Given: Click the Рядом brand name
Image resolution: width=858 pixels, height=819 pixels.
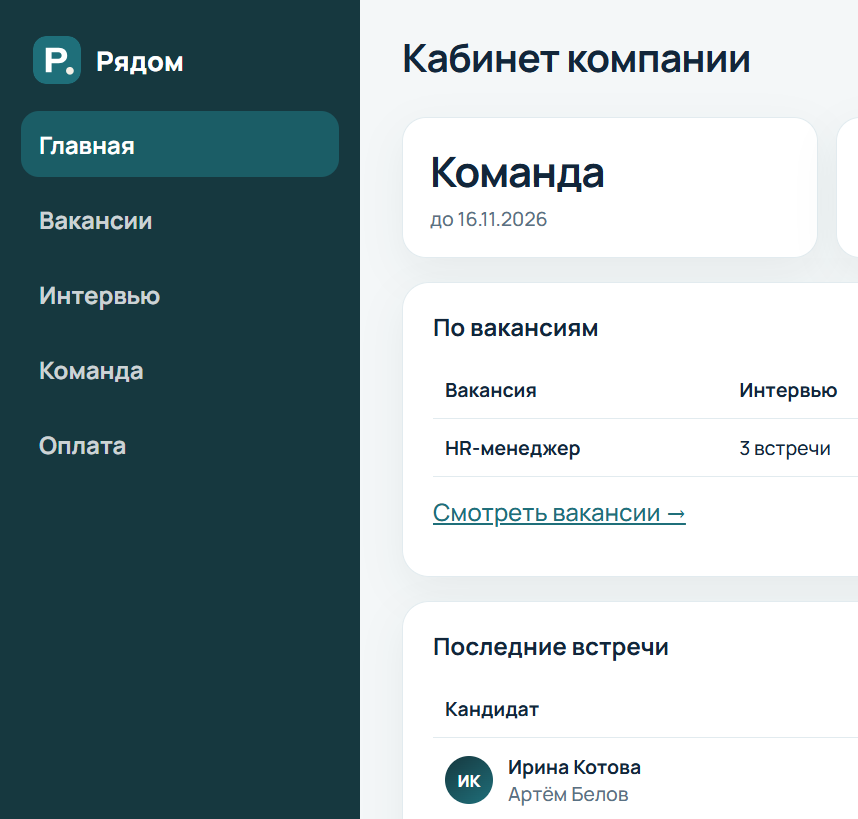Looking at the screenshot, I should point(140,62).
